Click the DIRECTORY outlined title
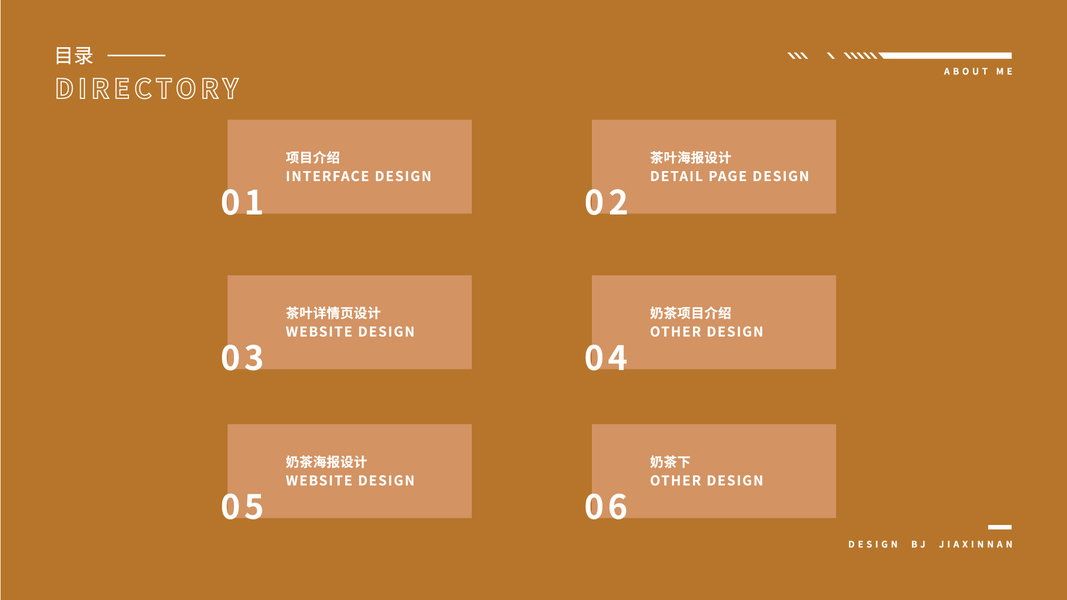 [x=148, y=88]
